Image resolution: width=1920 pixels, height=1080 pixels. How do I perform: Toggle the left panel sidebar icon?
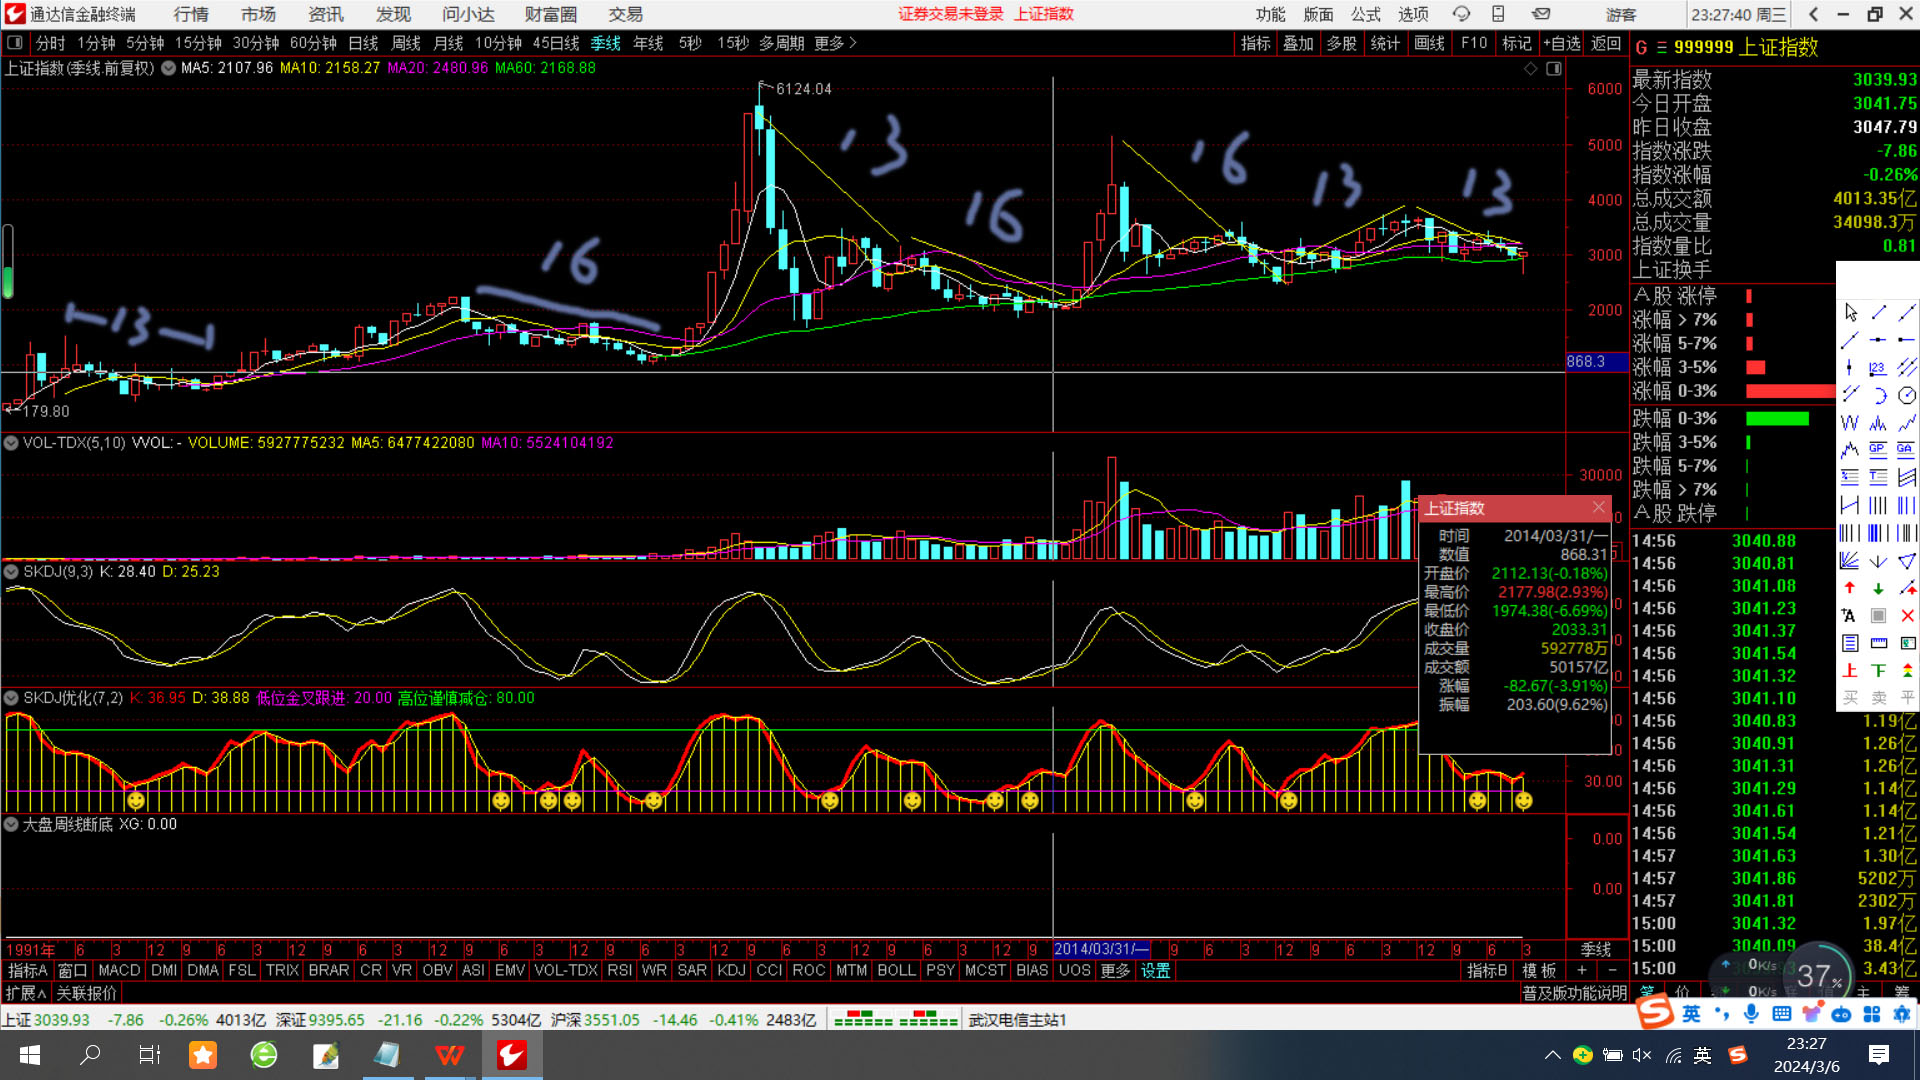pyautogui.click(x=15, y=43)
